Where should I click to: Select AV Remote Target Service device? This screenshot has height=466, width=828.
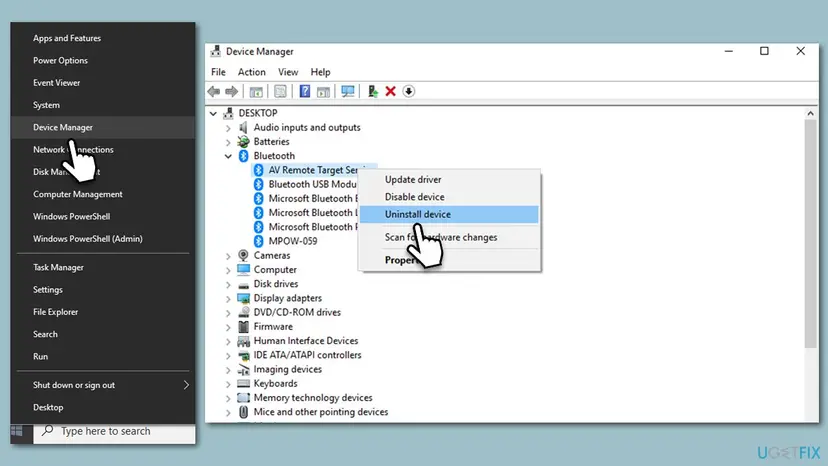pos(313,170)
